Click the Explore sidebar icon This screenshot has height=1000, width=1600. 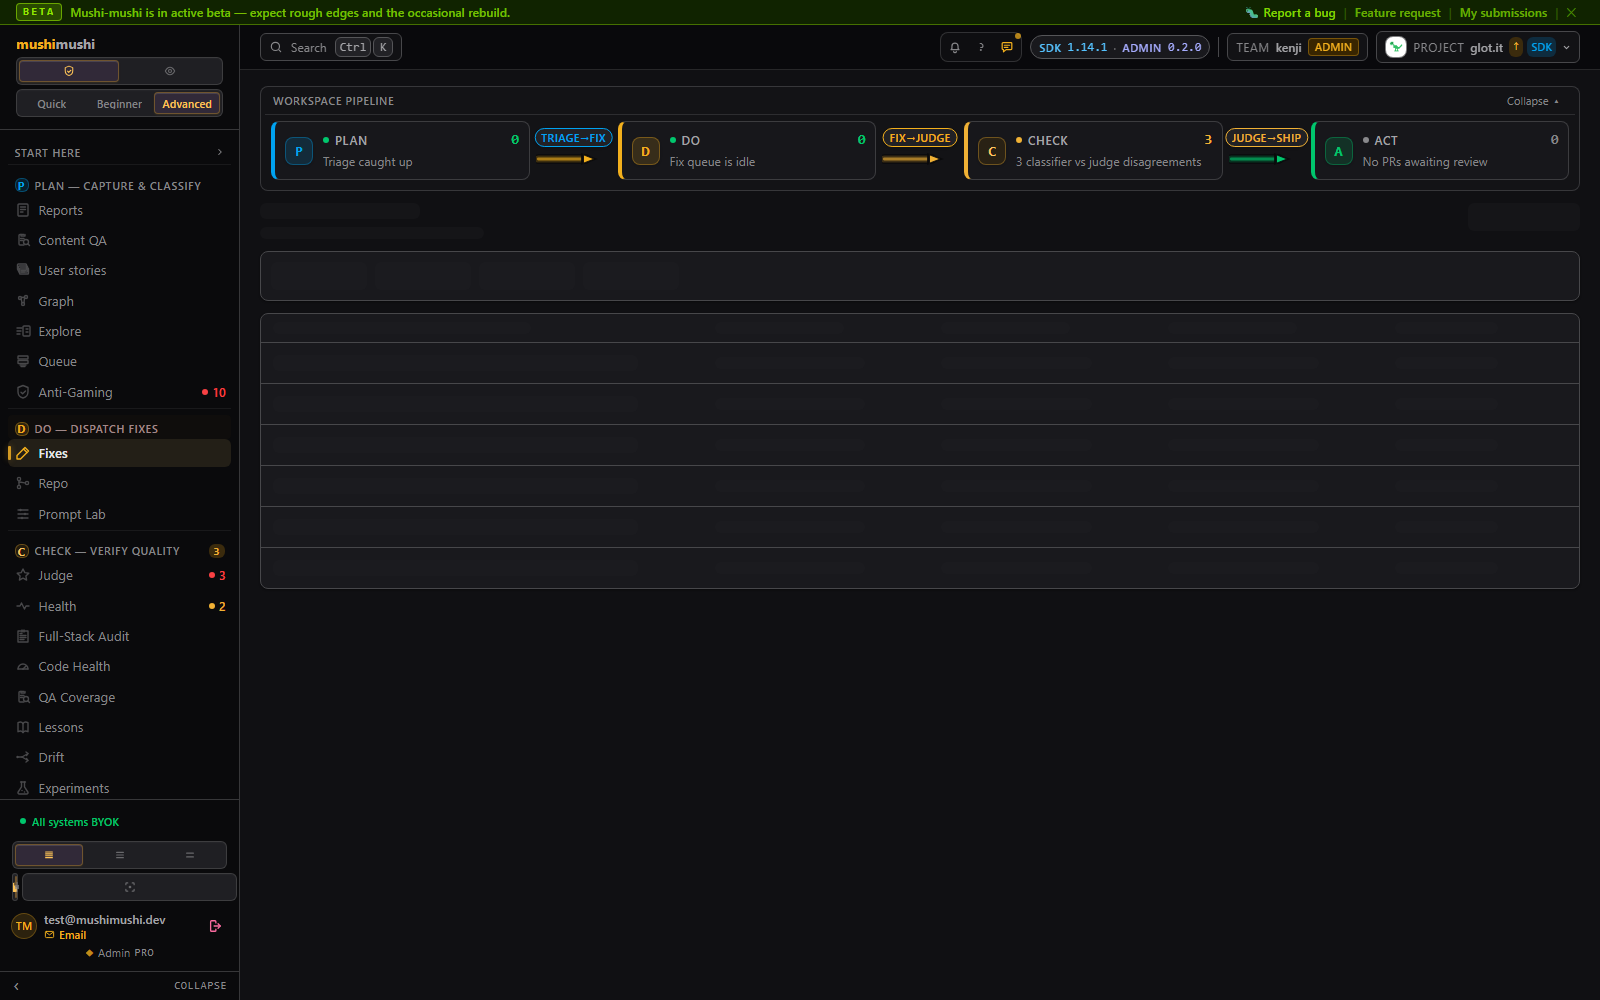23,331
